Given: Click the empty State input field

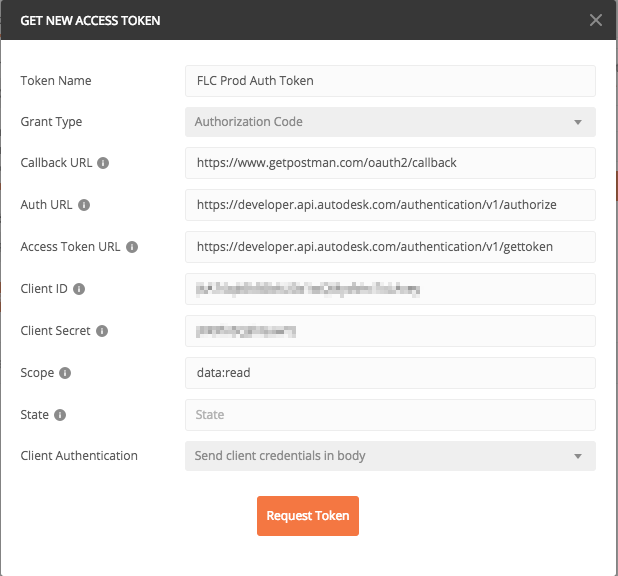Looking at the screenshot, I should 390,415.
